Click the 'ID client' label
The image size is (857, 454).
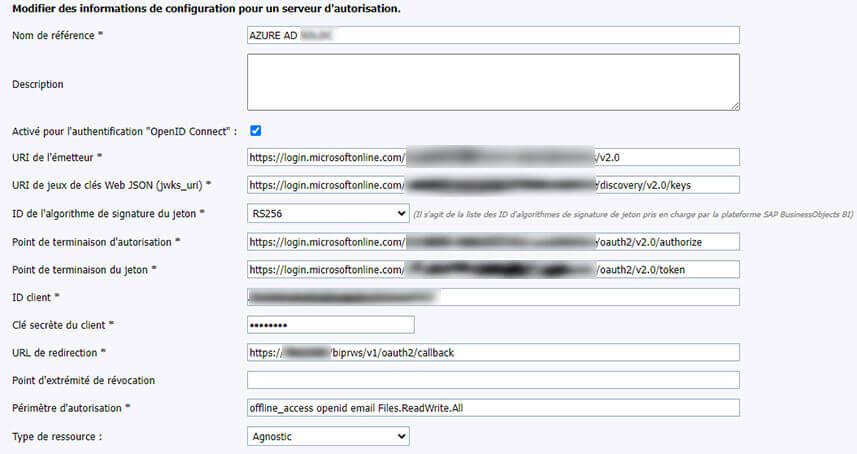36,298
